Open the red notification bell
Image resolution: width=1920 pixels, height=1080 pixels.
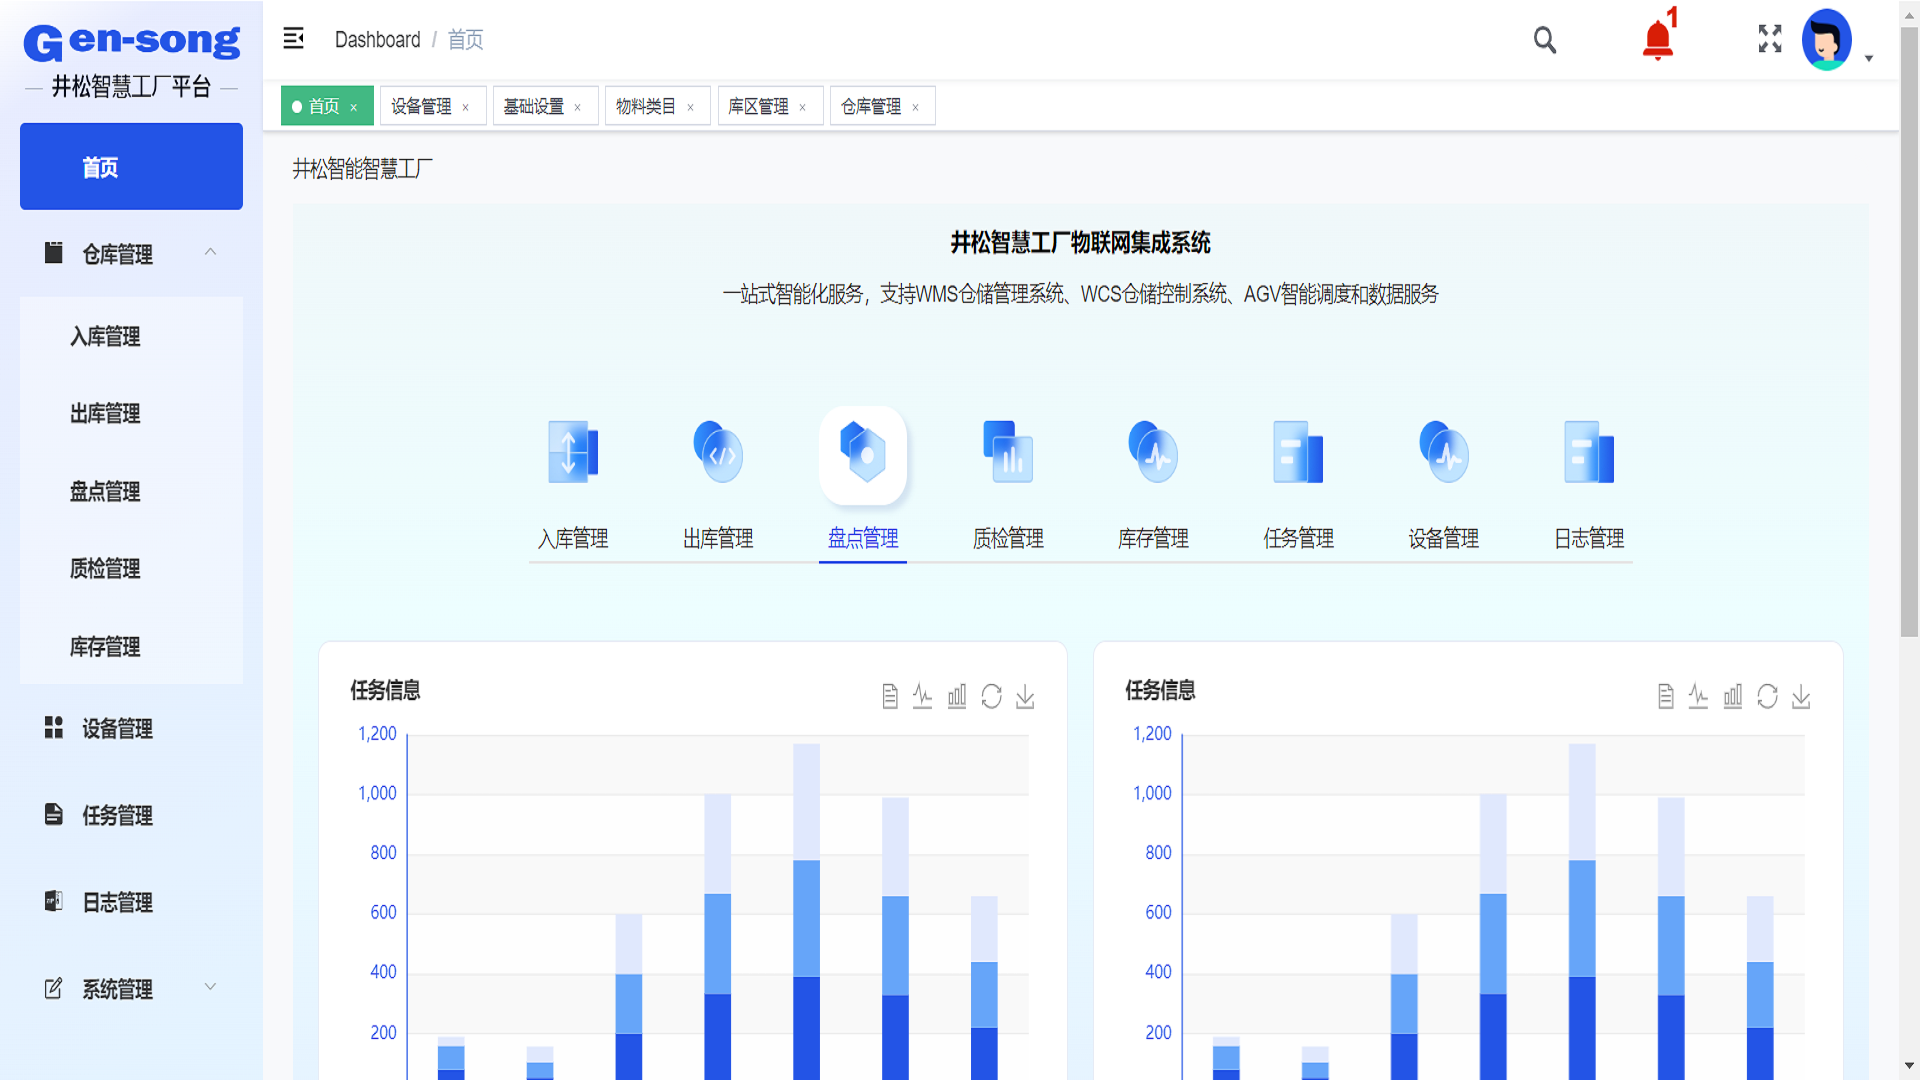pos(1657,40)
